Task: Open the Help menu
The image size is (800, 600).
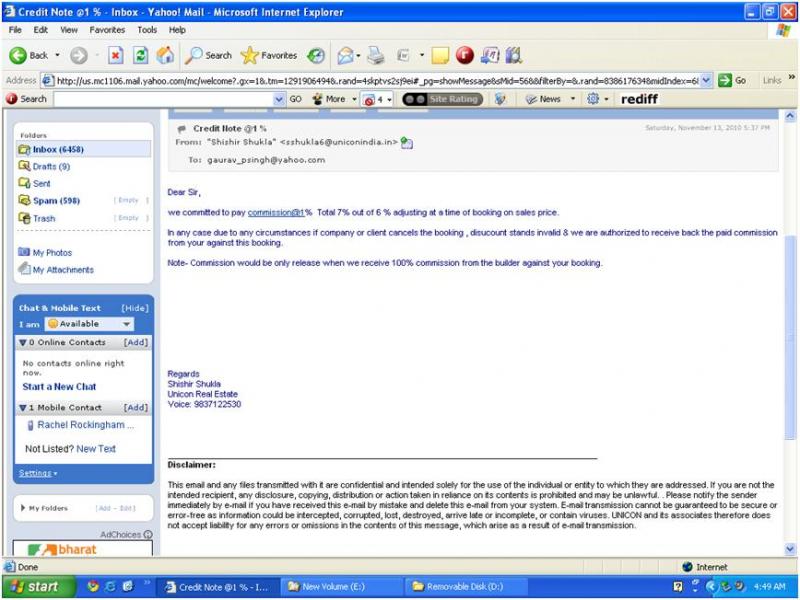Action: [x=177, y=30]
